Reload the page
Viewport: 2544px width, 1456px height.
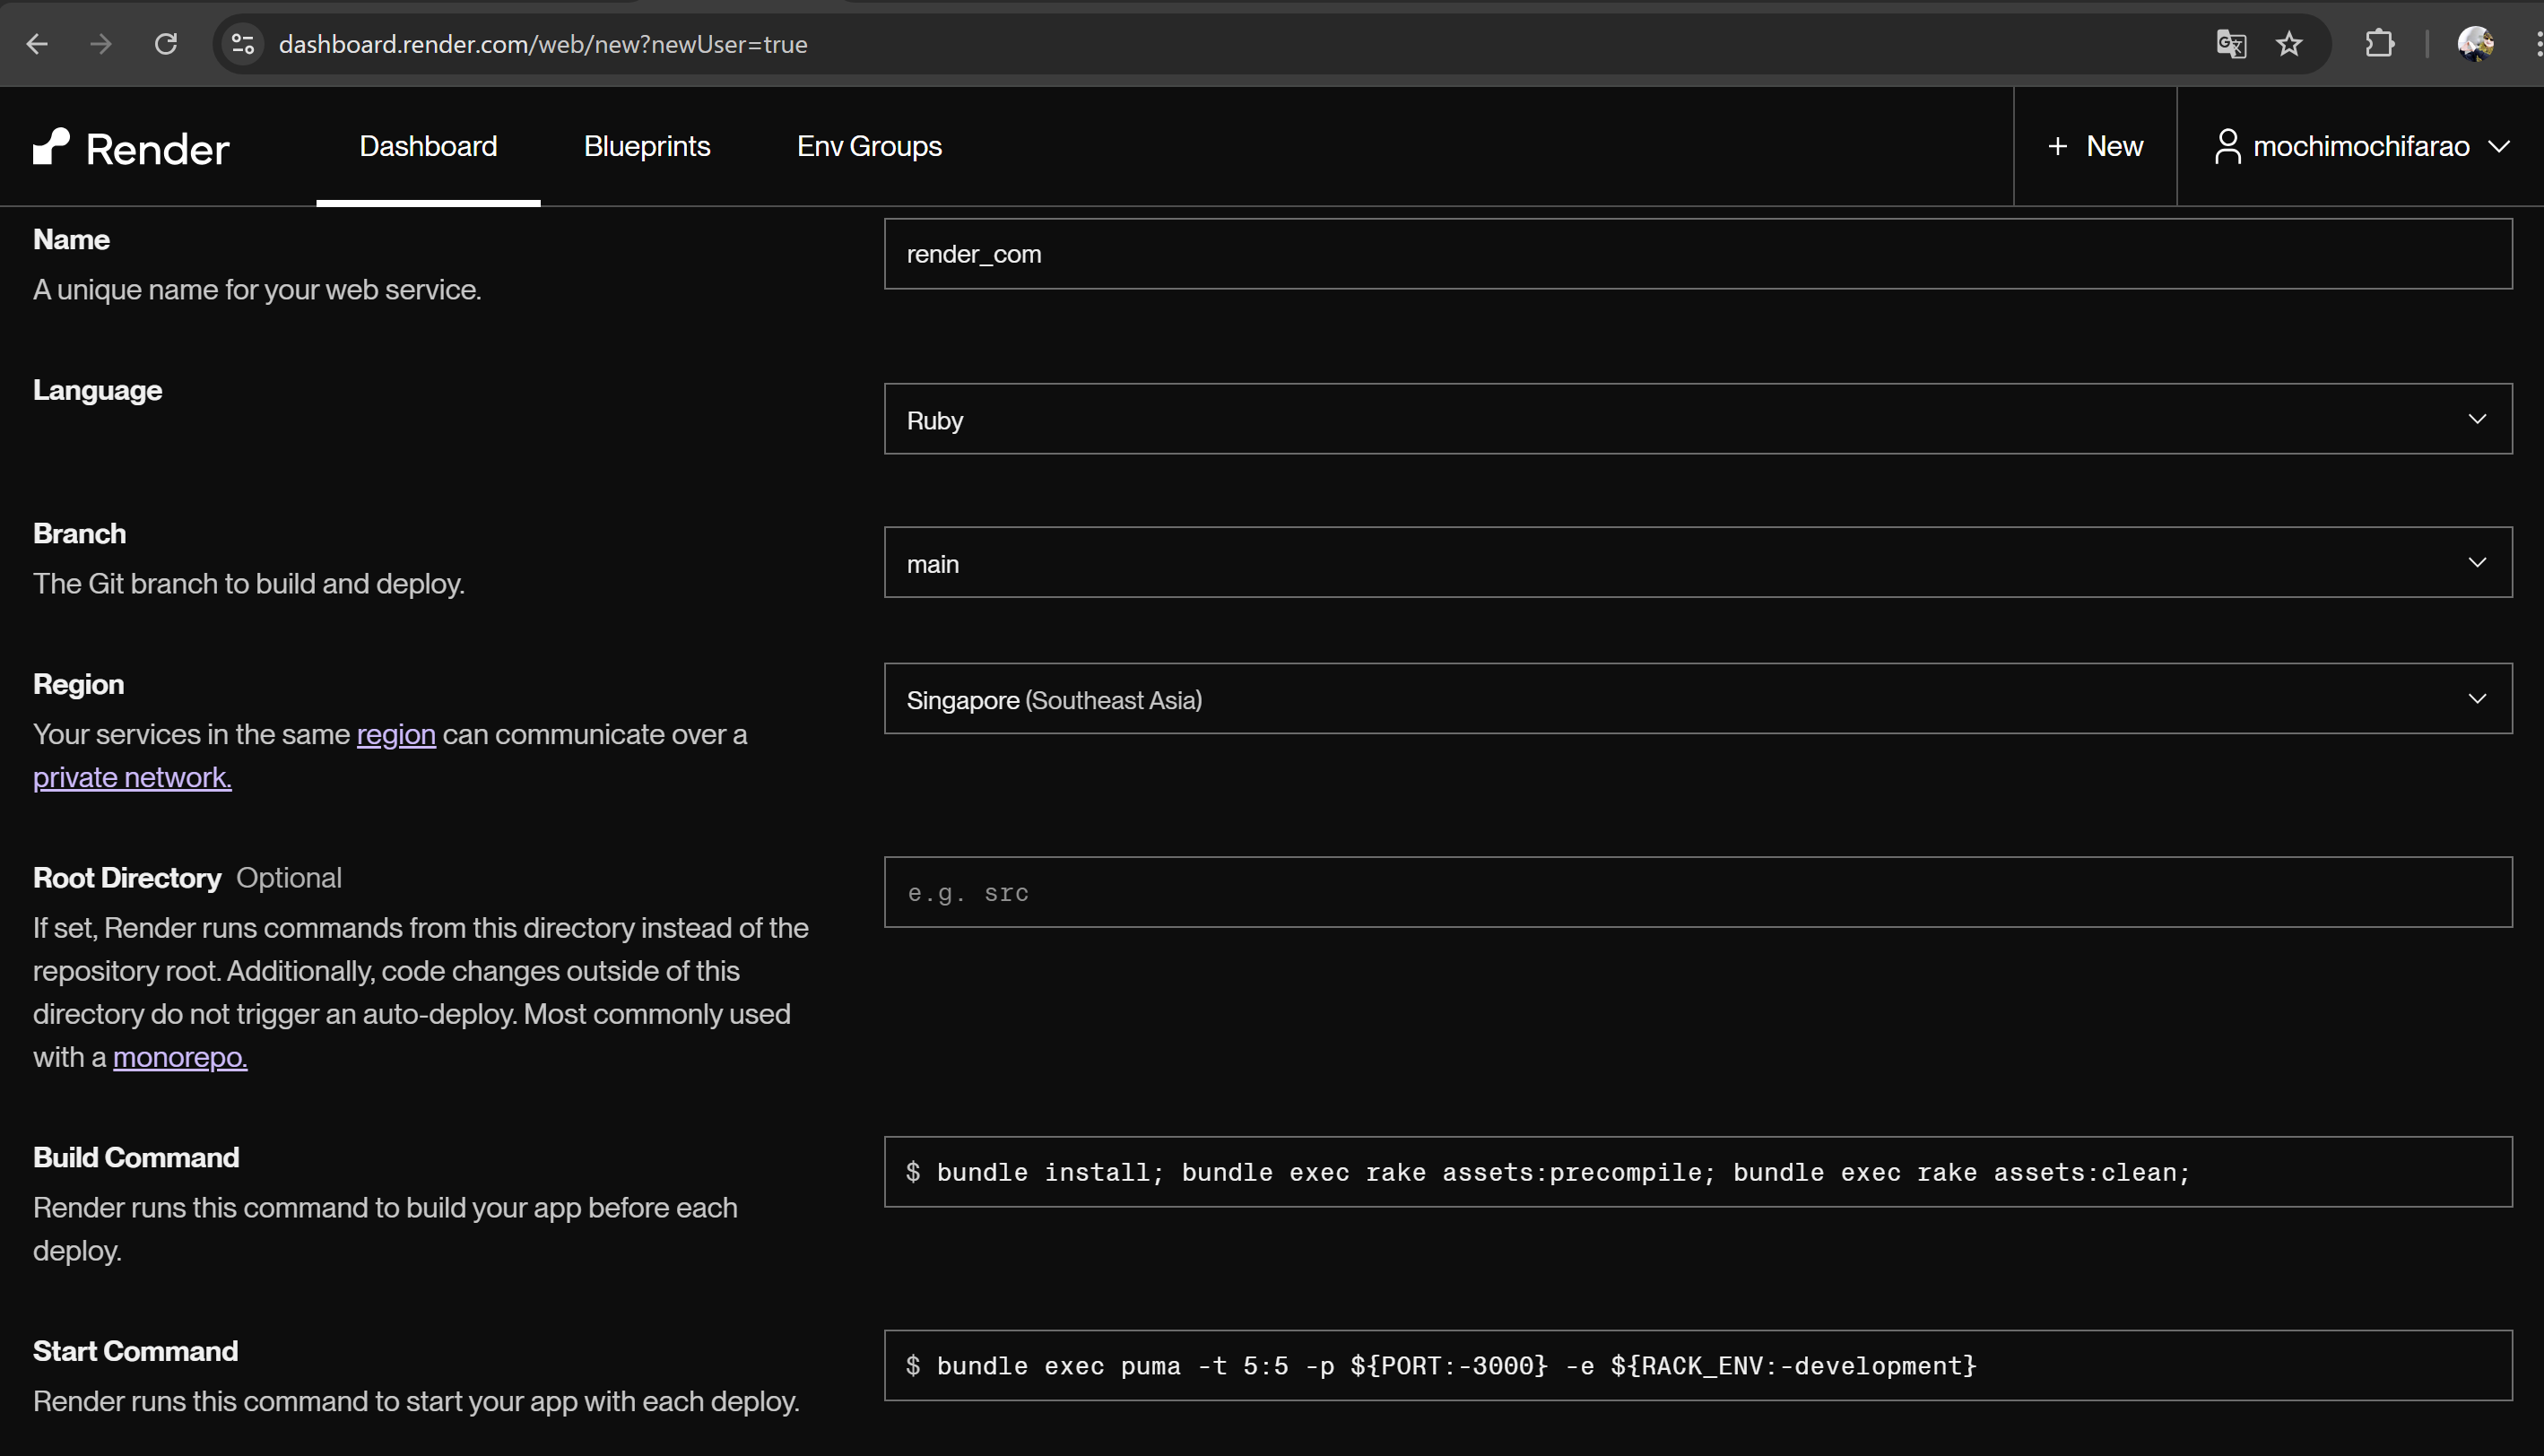[x=166, y=44]
